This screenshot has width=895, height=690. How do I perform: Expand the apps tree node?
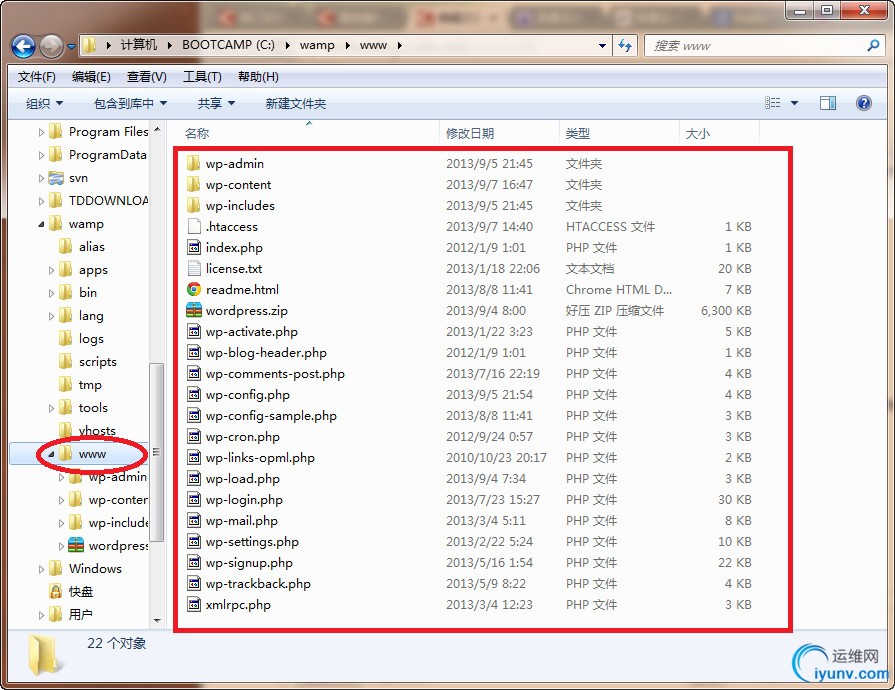pos(51,271)
